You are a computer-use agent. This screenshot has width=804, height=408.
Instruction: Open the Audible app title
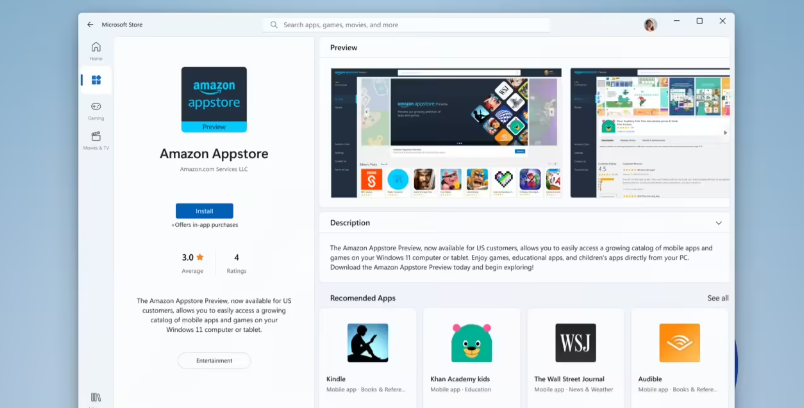click(650, 379)
